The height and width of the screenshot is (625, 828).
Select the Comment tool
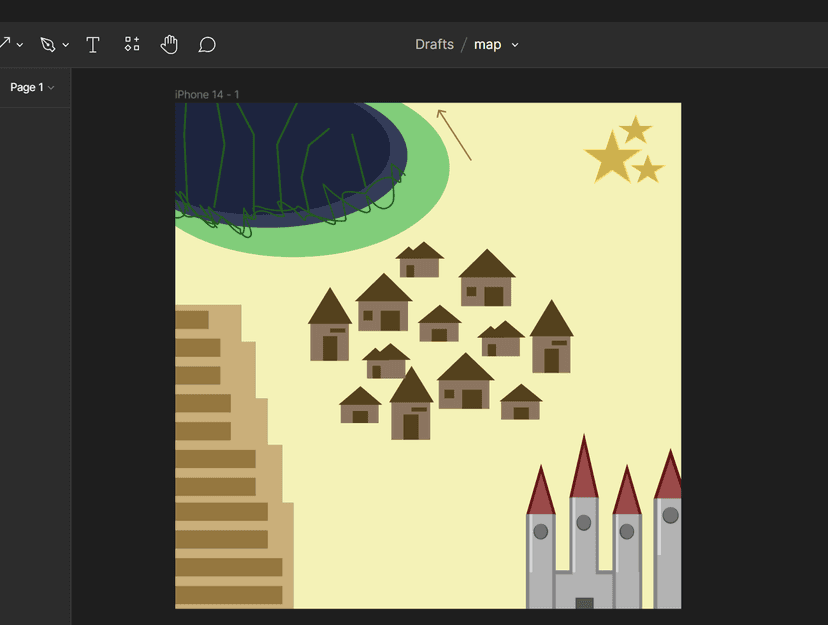pyautogui.click(x=207, y=44)
